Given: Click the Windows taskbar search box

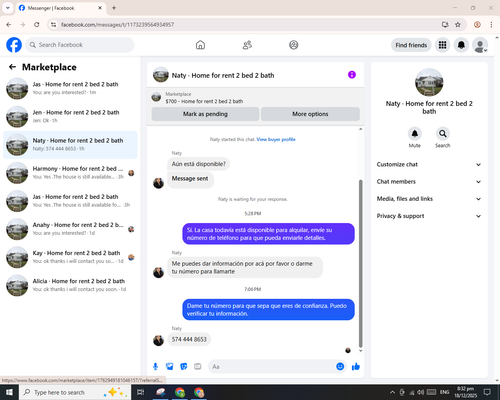Looking at the screenshot, I should click(x=75, y=392).
